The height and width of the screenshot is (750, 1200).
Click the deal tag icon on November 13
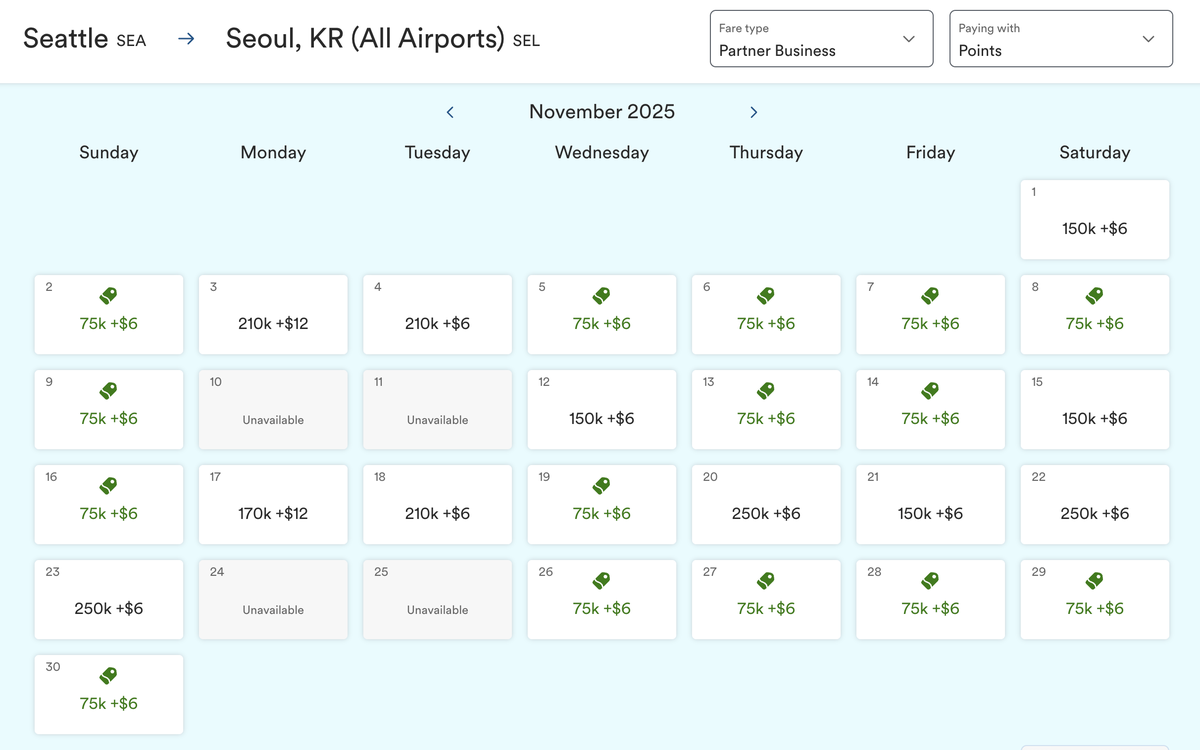[x=766, y=391]
